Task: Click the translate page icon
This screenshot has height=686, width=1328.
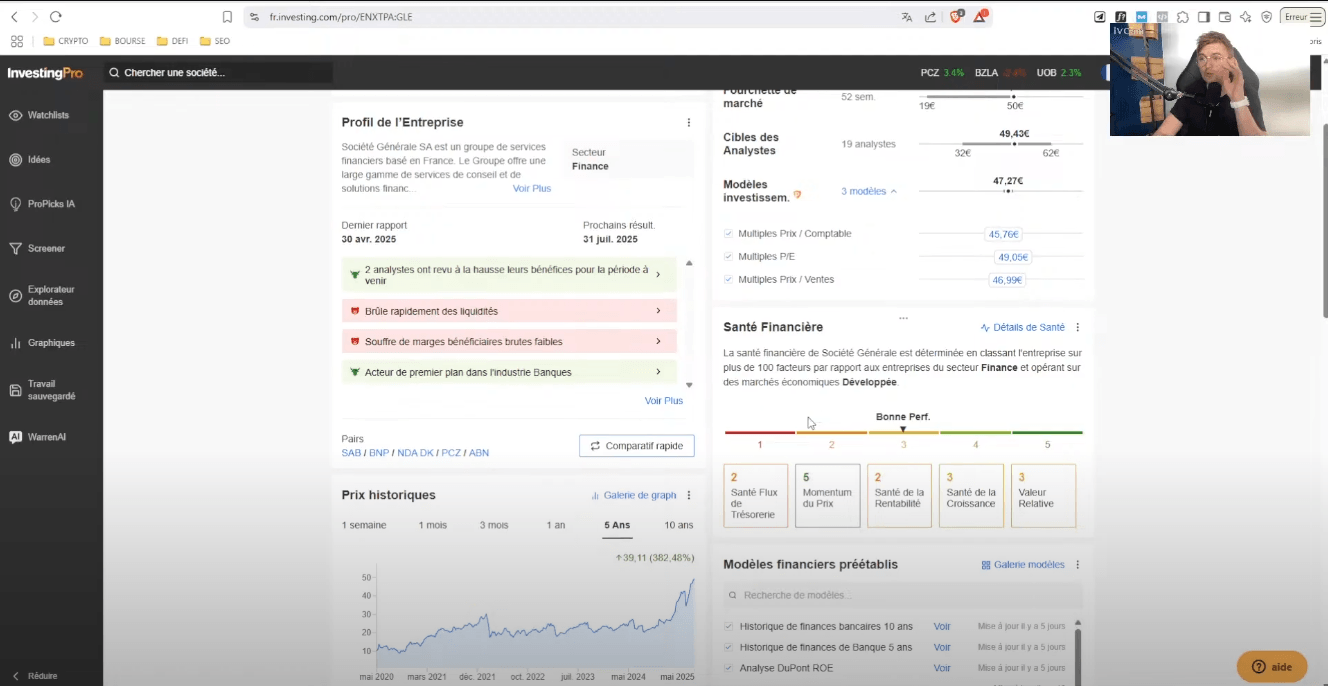Action: [907, 17]
